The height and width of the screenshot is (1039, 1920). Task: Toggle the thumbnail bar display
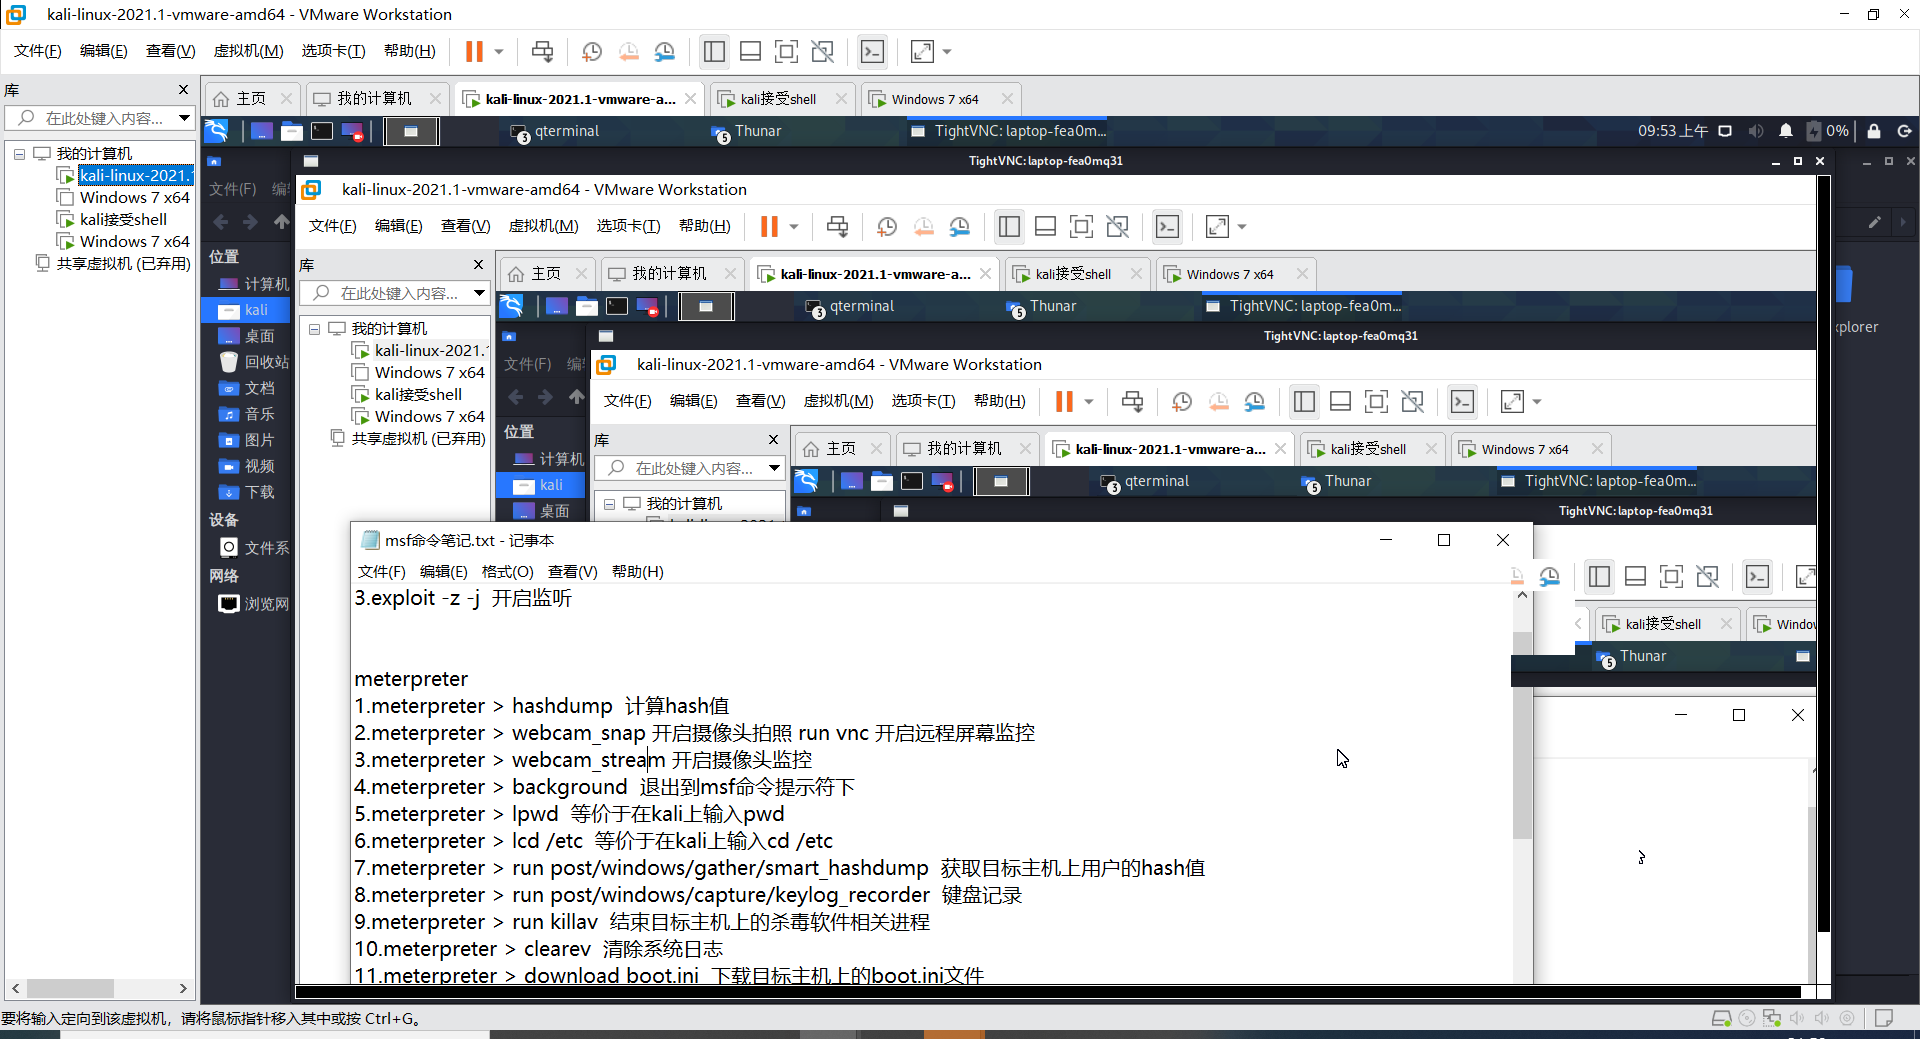coord(750,51)
